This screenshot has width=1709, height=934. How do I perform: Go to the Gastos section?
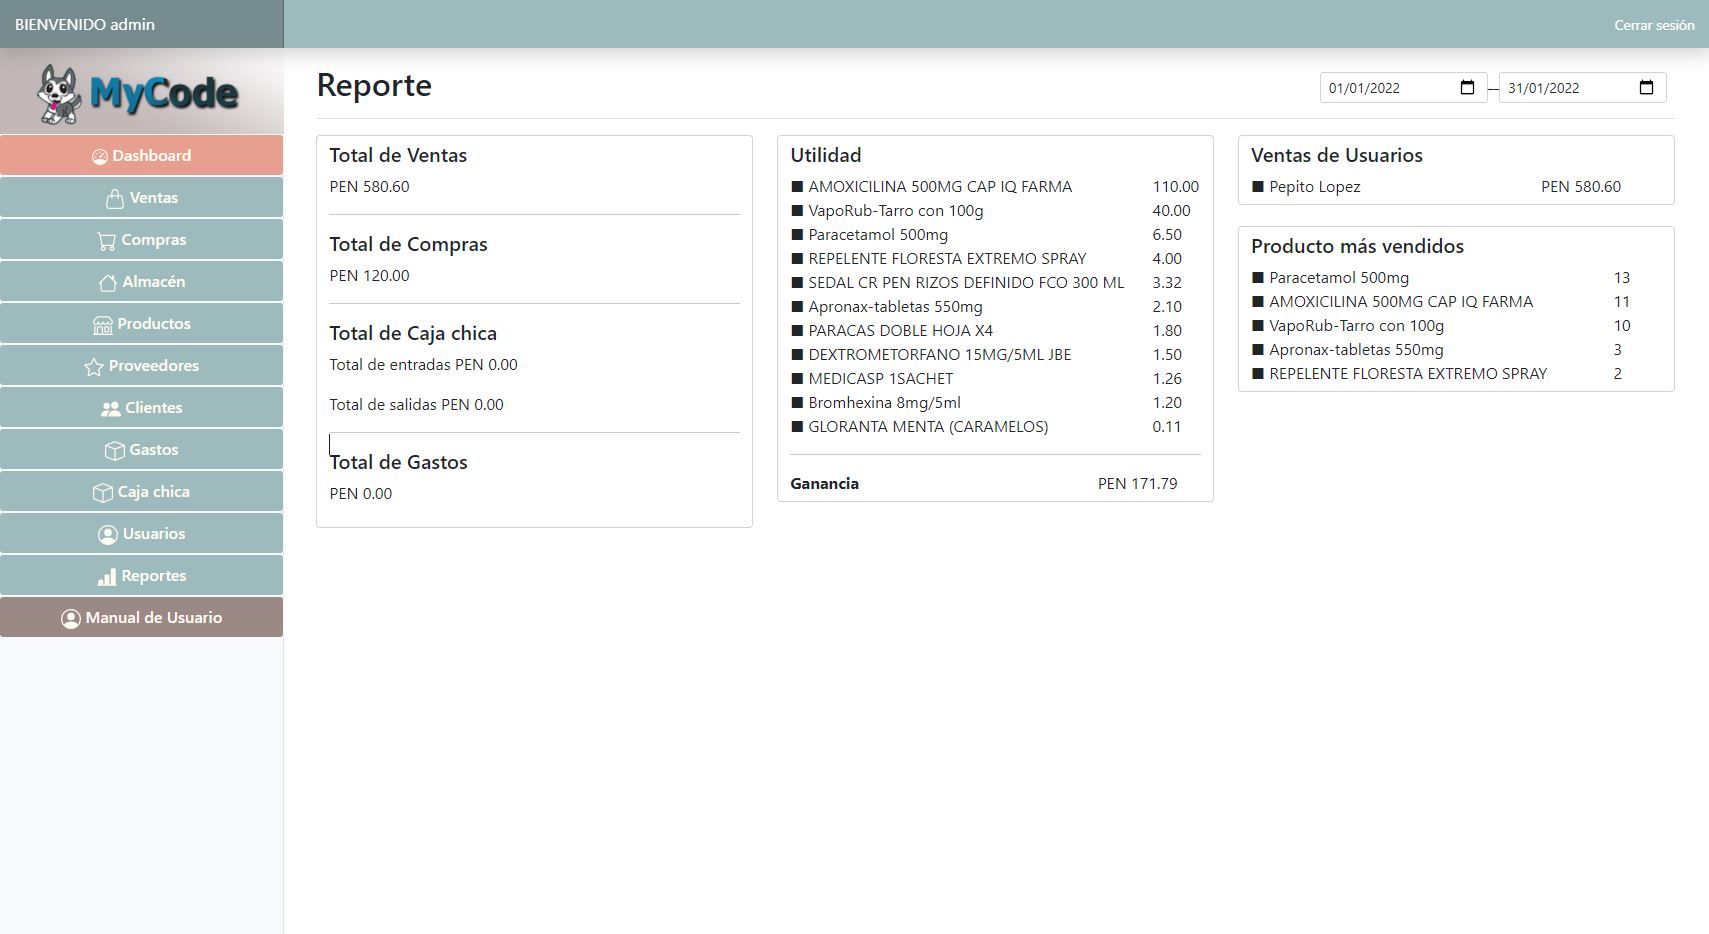141,450
